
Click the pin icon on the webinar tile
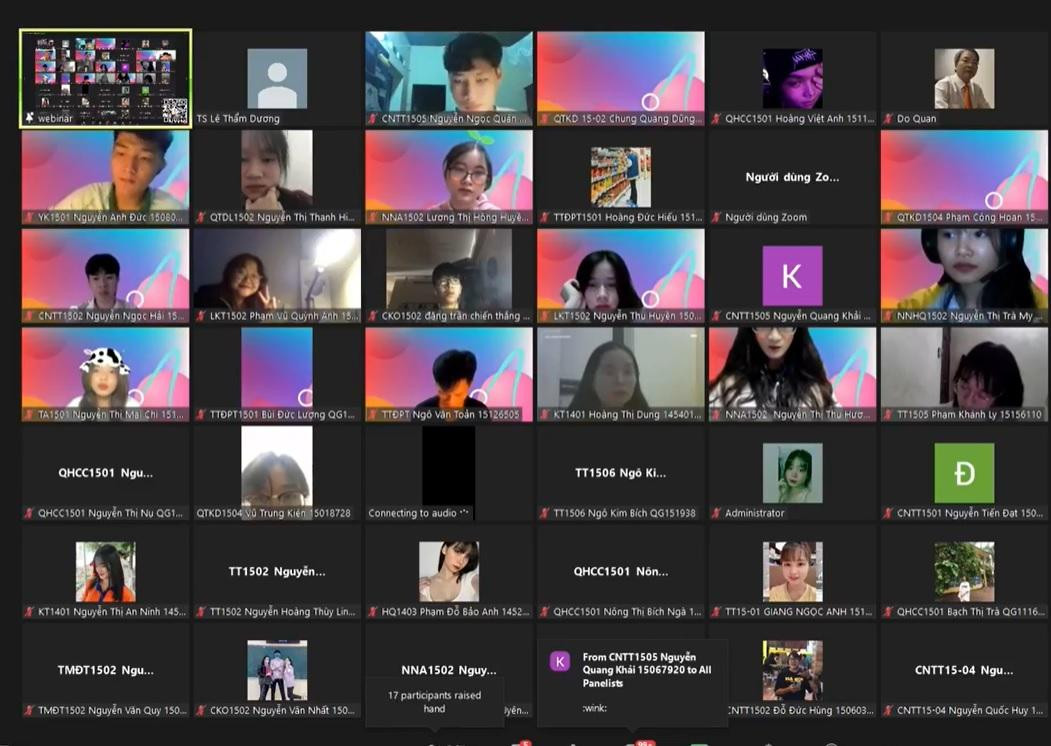click(x=29, y=119)
